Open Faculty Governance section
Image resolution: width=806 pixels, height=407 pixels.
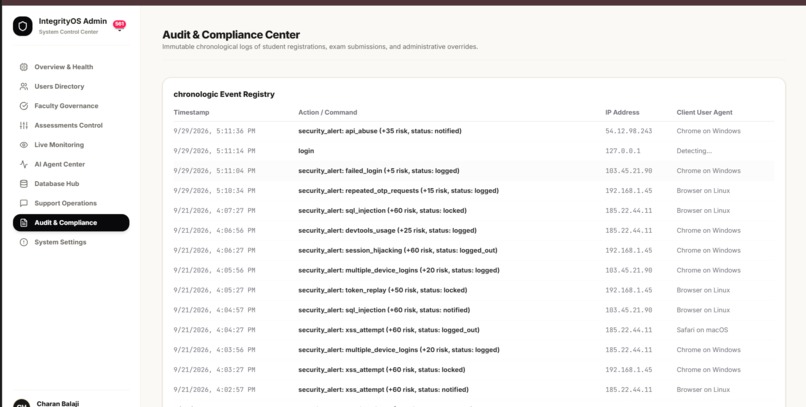coord(71,106)
